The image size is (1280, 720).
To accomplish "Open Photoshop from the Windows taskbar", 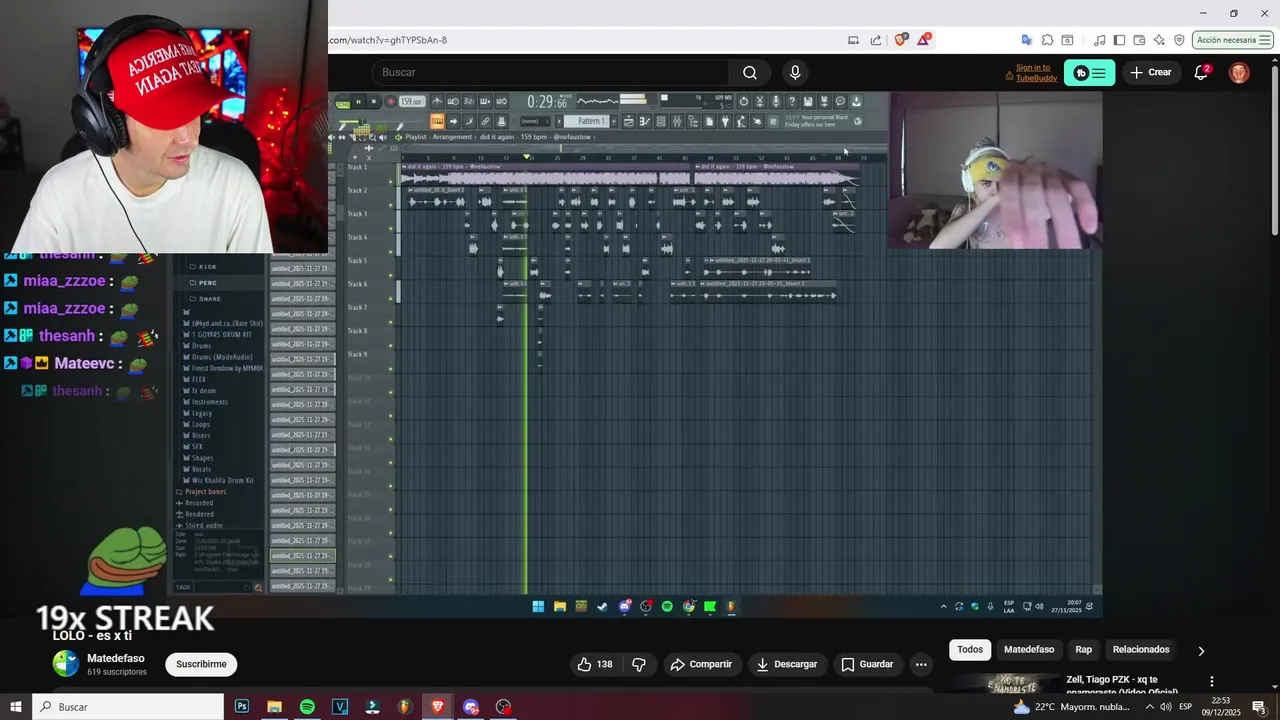I will [242, 707].
